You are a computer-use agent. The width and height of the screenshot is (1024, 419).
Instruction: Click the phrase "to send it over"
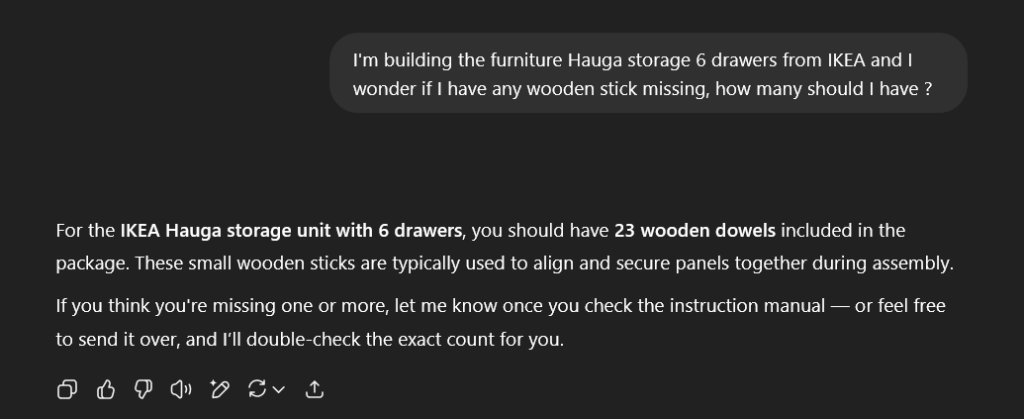coord(109,340)
